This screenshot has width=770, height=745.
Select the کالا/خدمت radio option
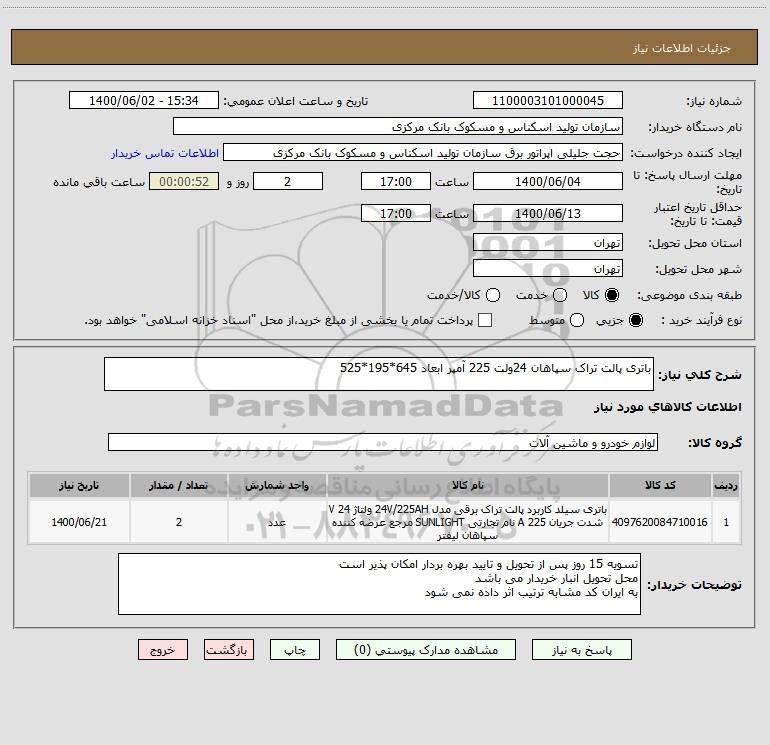point(493,295)
